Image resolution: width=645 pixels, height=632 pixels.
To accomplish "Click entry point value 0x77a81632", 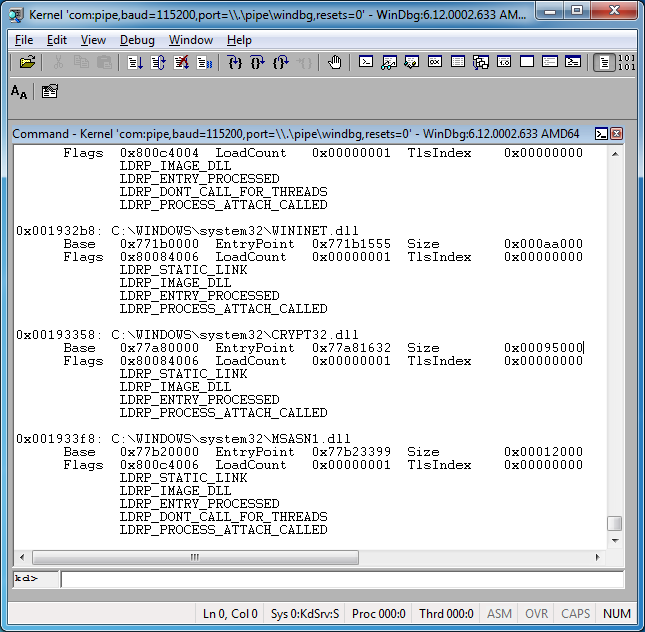I will point(351,348).
